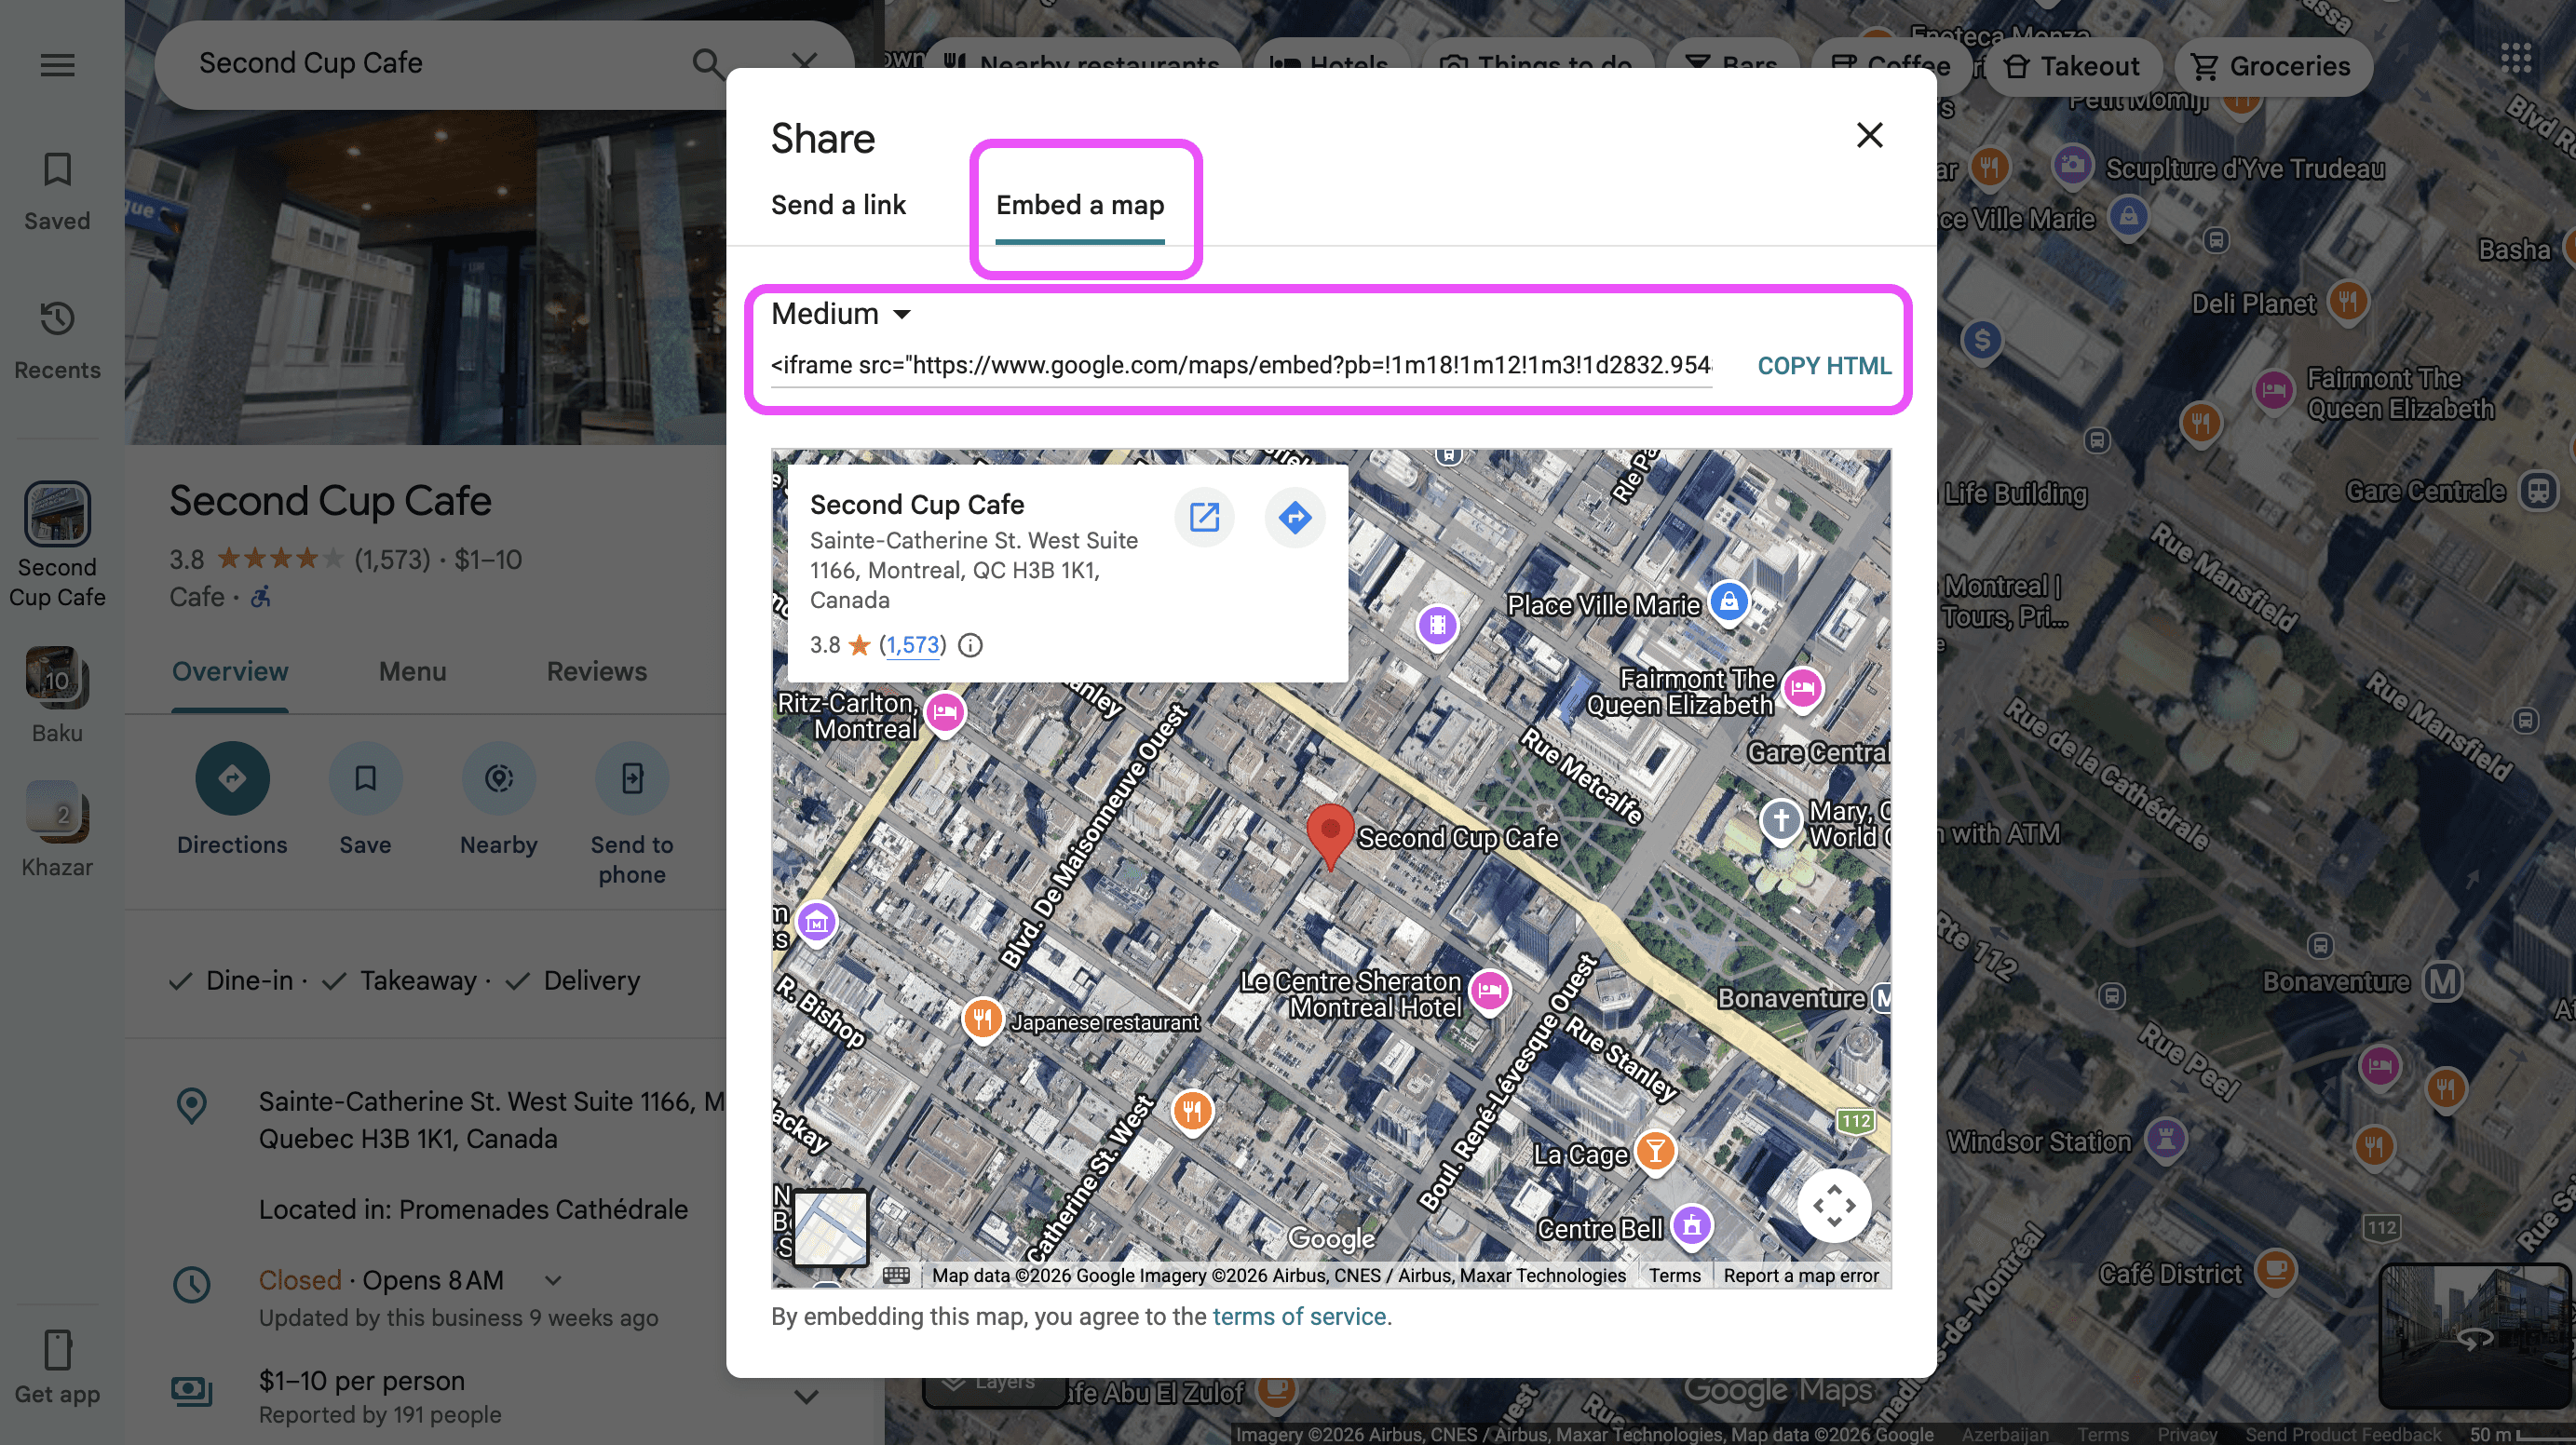The width and height of the screenshot is (2576, 1445).
Task: Open larger map icon in preview card
Action: click(x=1204, y=517)
